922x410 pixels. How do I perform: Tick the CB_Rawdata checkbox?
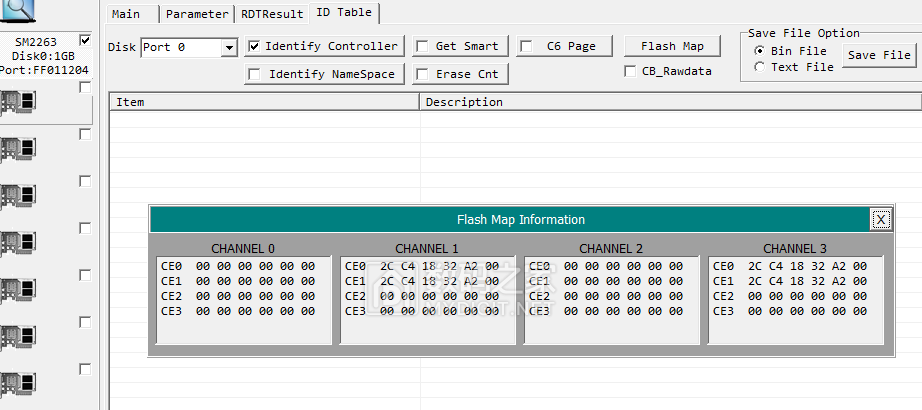pos(630,71)
